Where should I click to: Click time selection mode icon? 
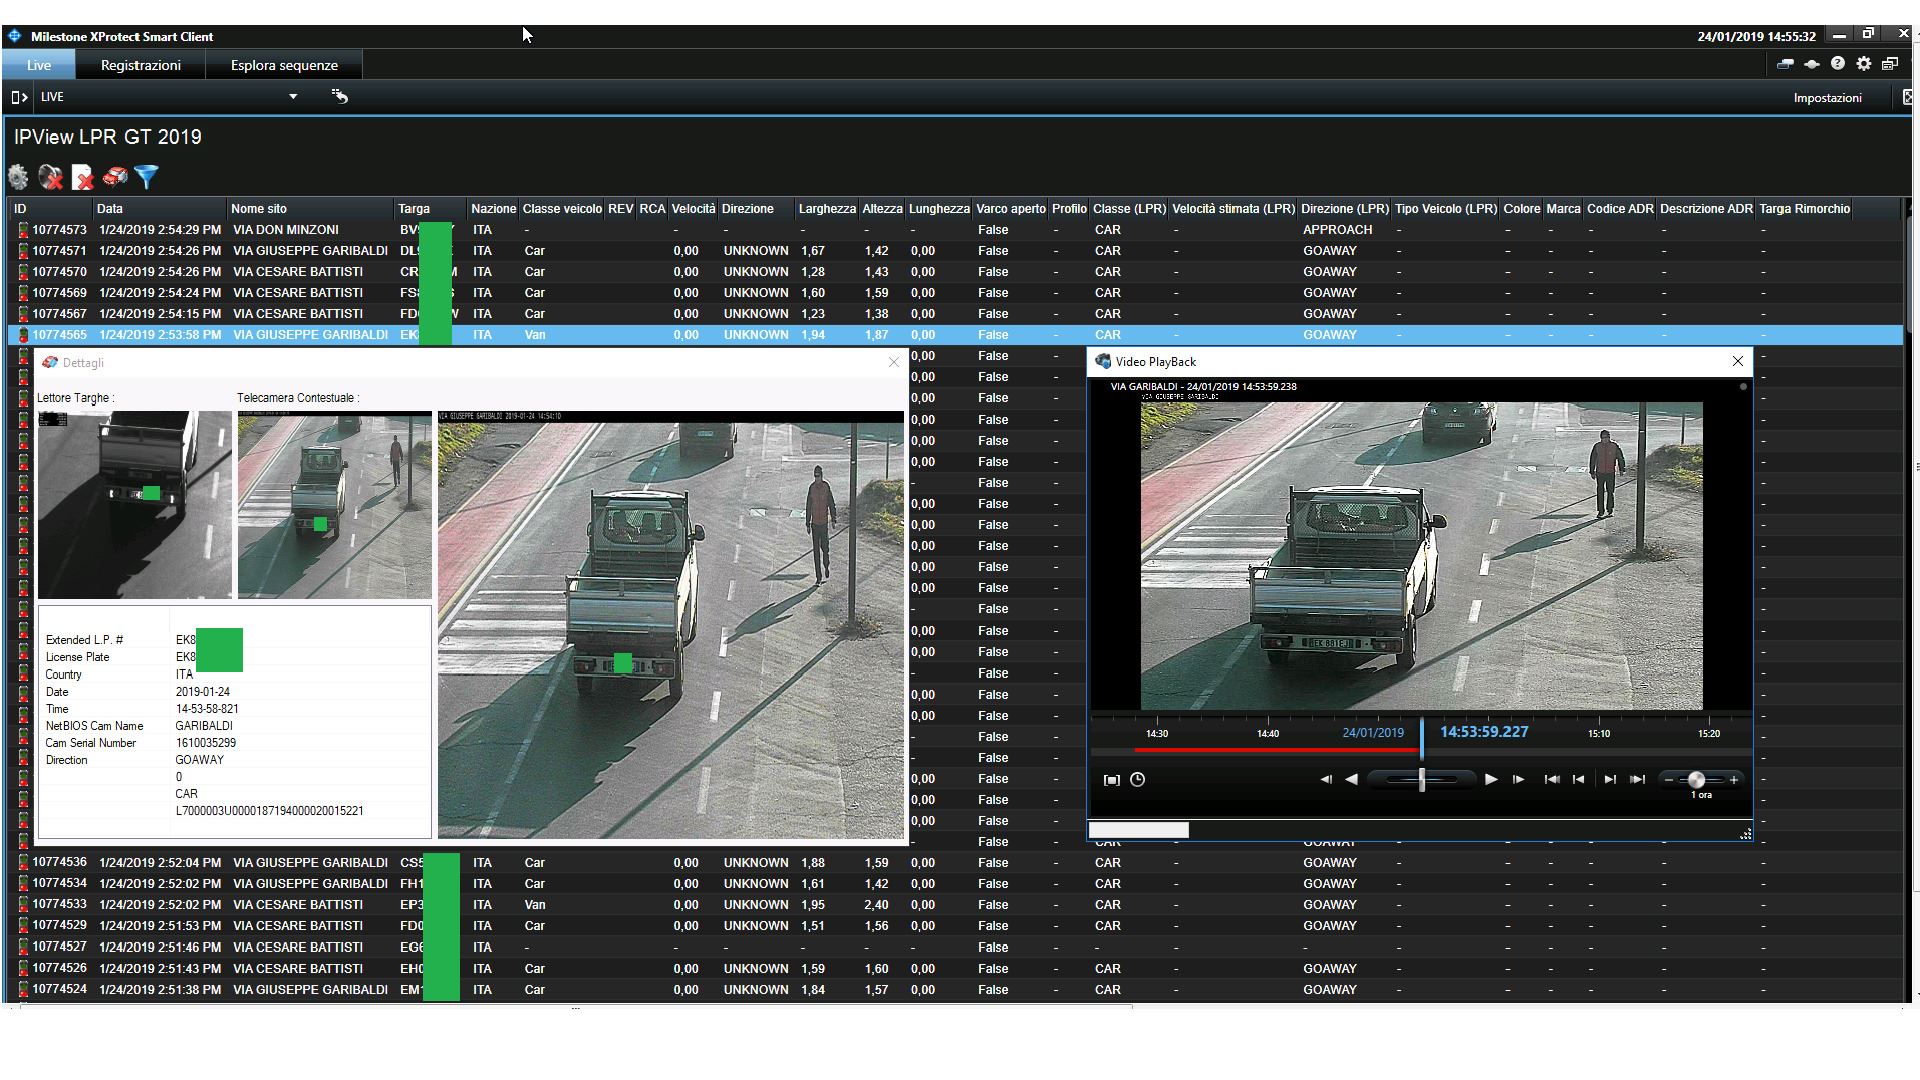click(x=1111, y=780)
